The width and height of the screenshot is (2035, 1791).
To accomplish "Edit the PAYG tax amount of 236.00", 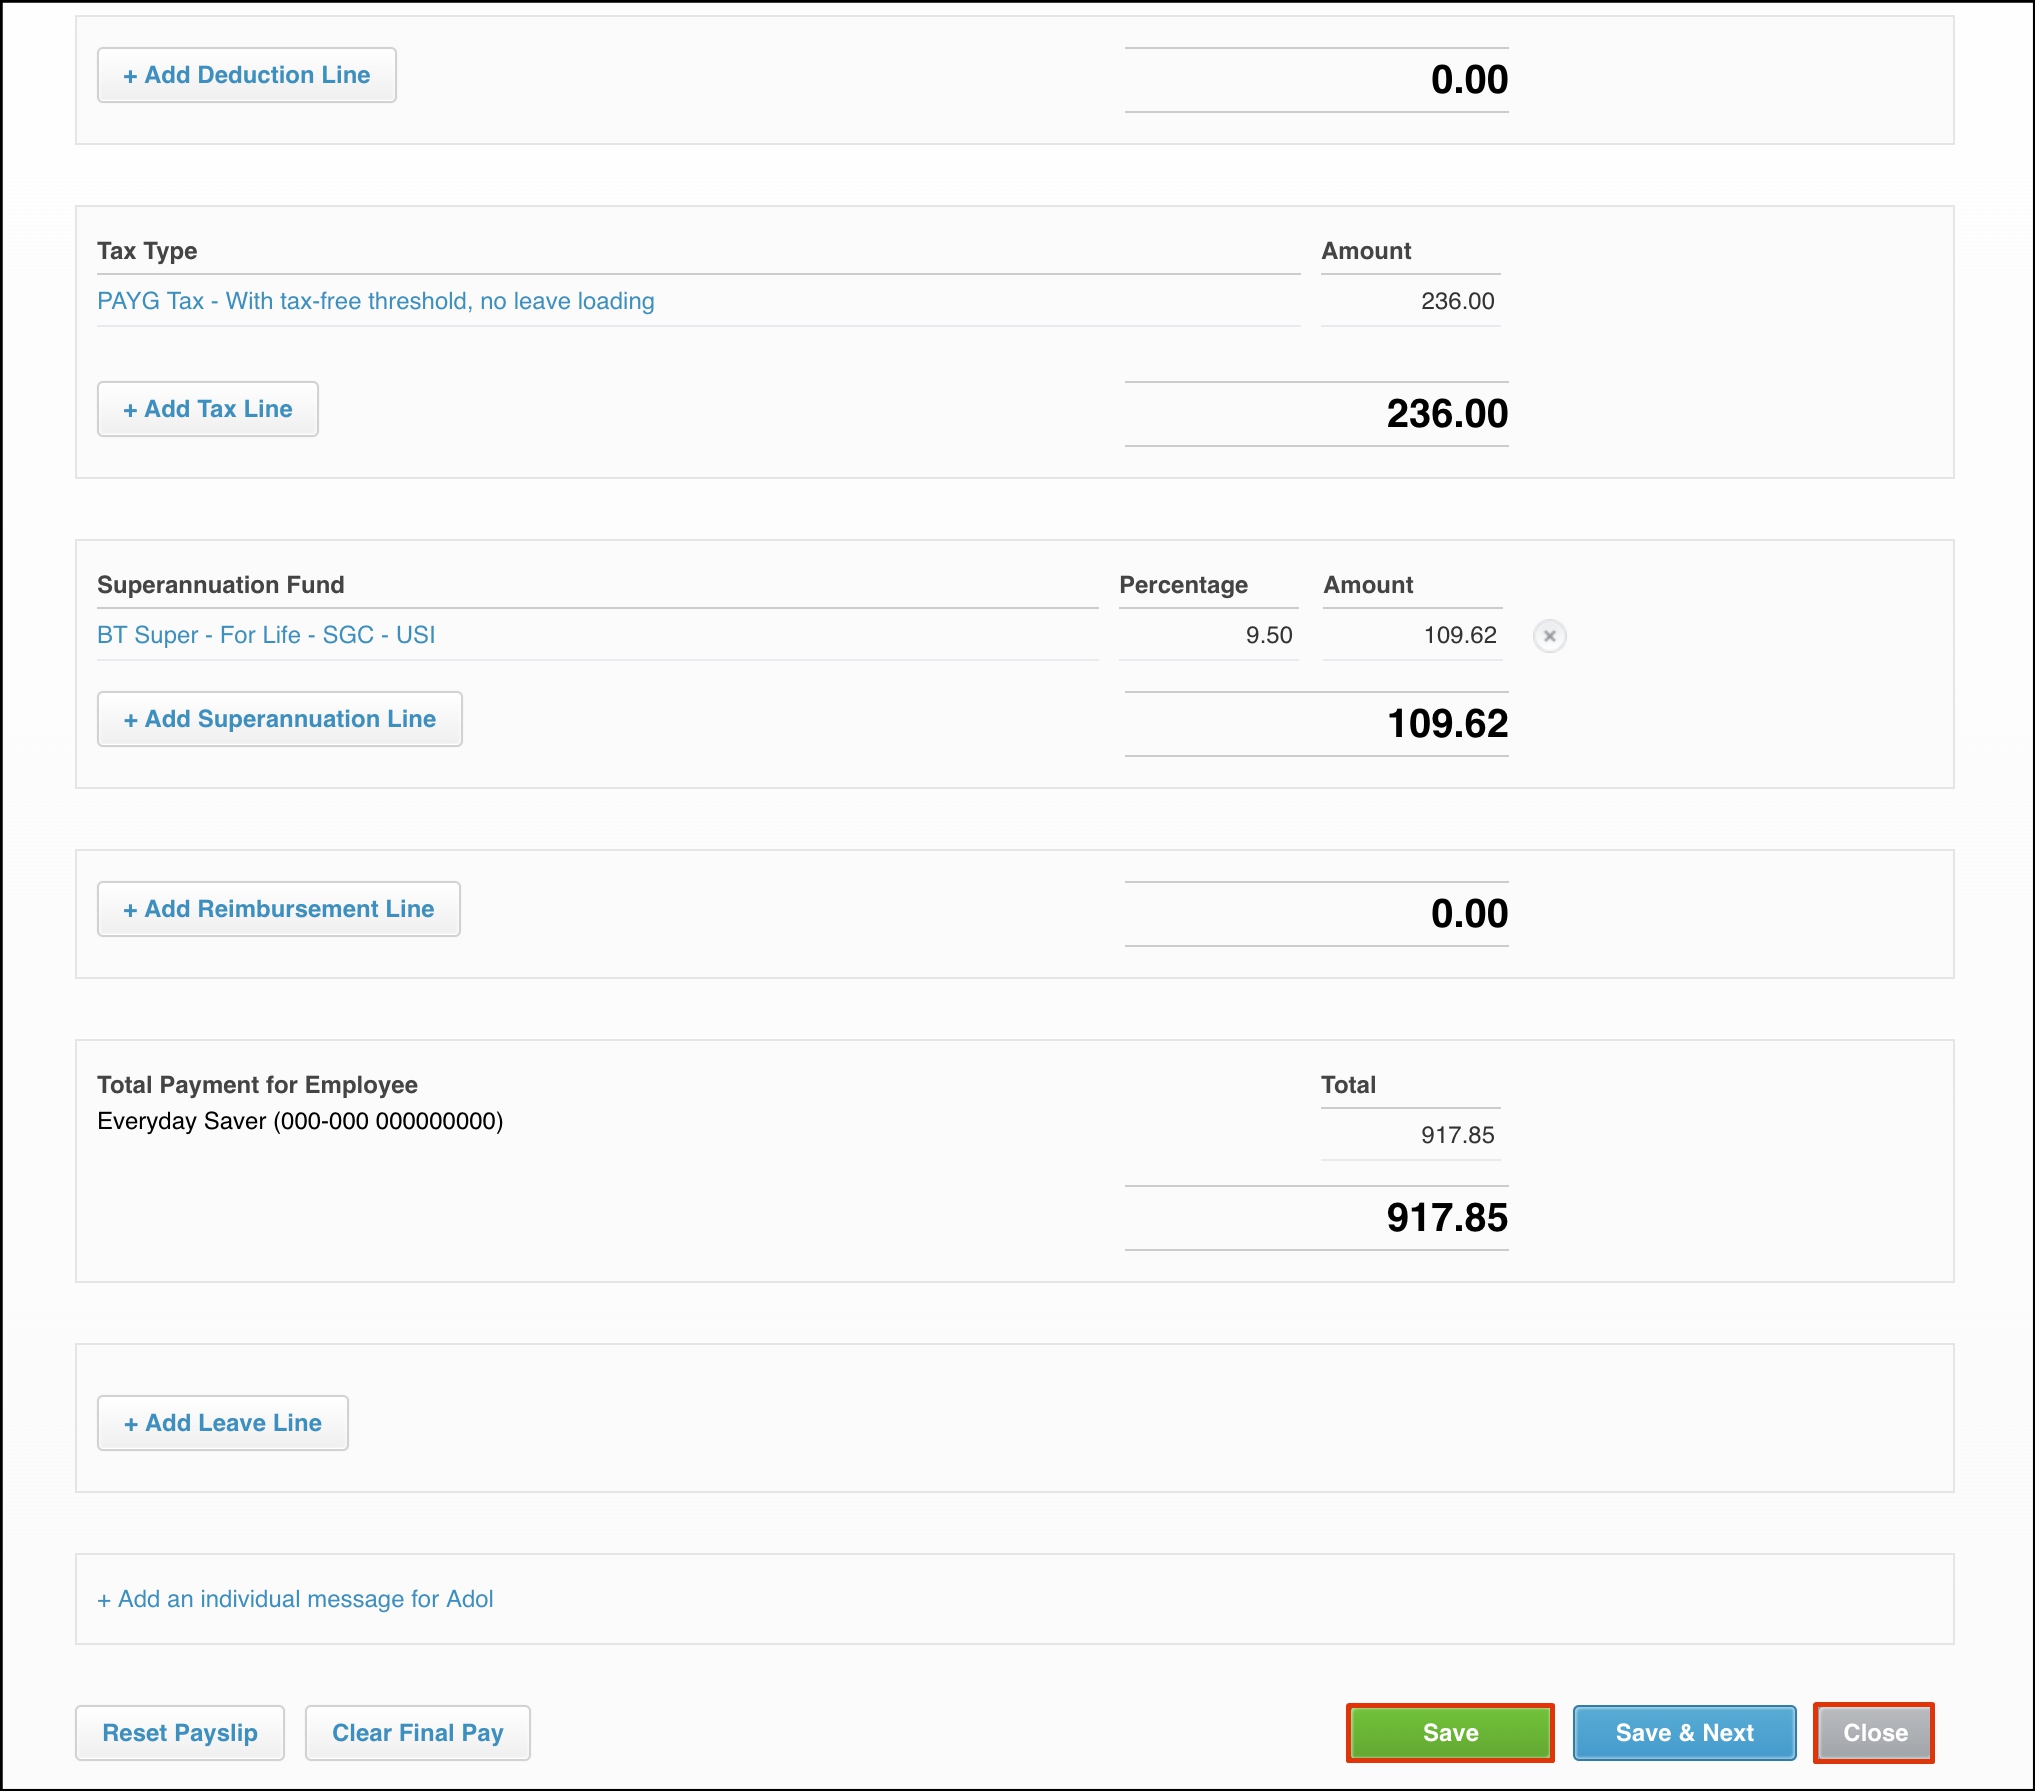I will tap(1410, 300).
